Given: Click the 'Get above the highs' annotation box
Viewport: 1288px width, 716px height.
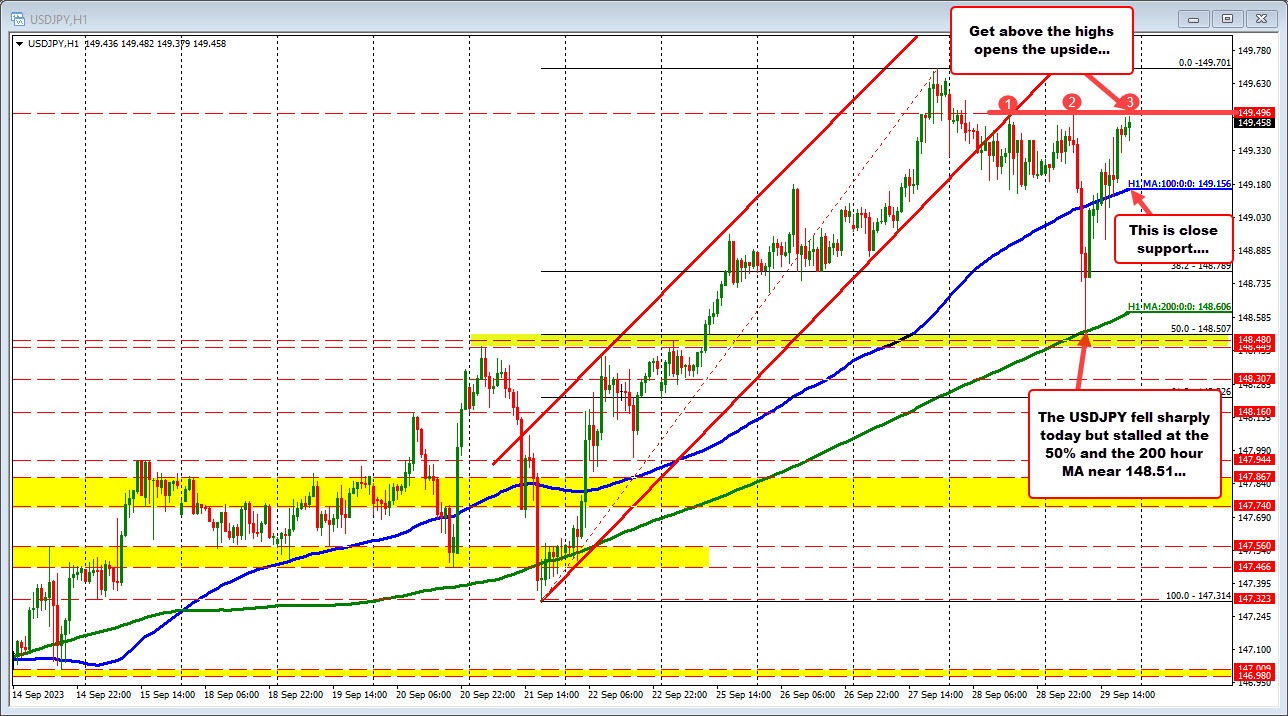Looking at the screenshot, I should [1042, 40].
